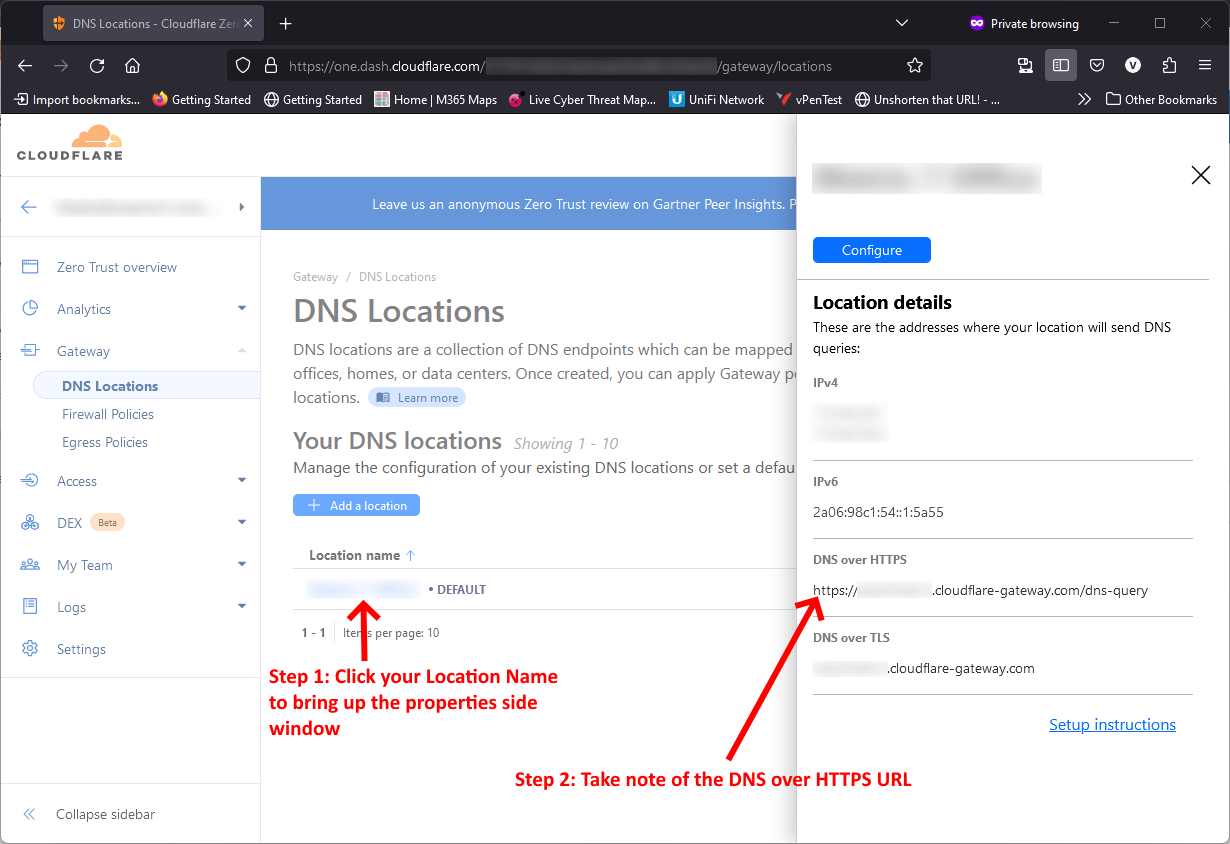Image resolution: width=1230 pixels, height=844 pixels.
Task: Click the Gateway sidebar icon
Action: [x=30, y=350]
